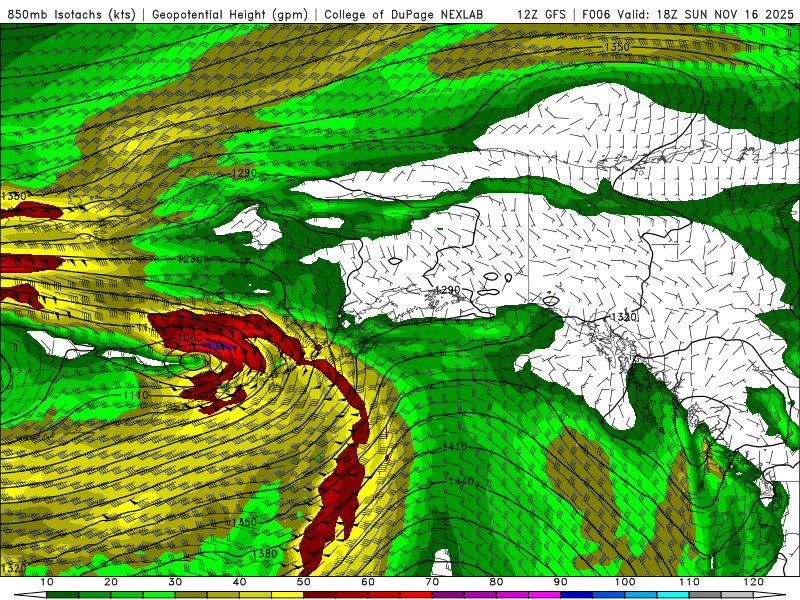Click the colorbar scale value 120

point(753,582)
